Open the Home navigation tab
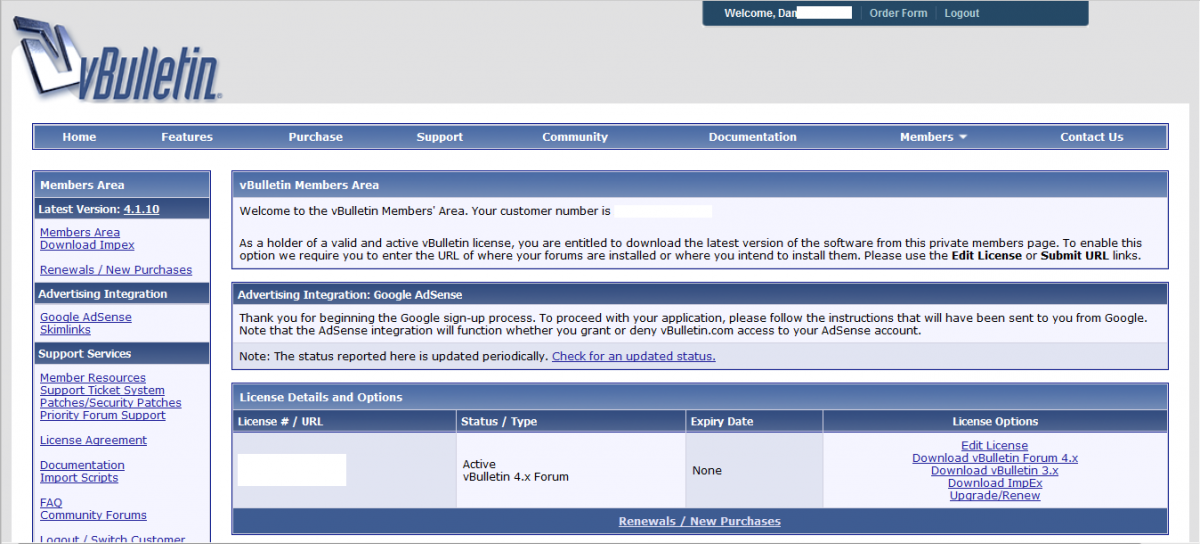Viewport: 1200px width, 544px height. point(79,137)
